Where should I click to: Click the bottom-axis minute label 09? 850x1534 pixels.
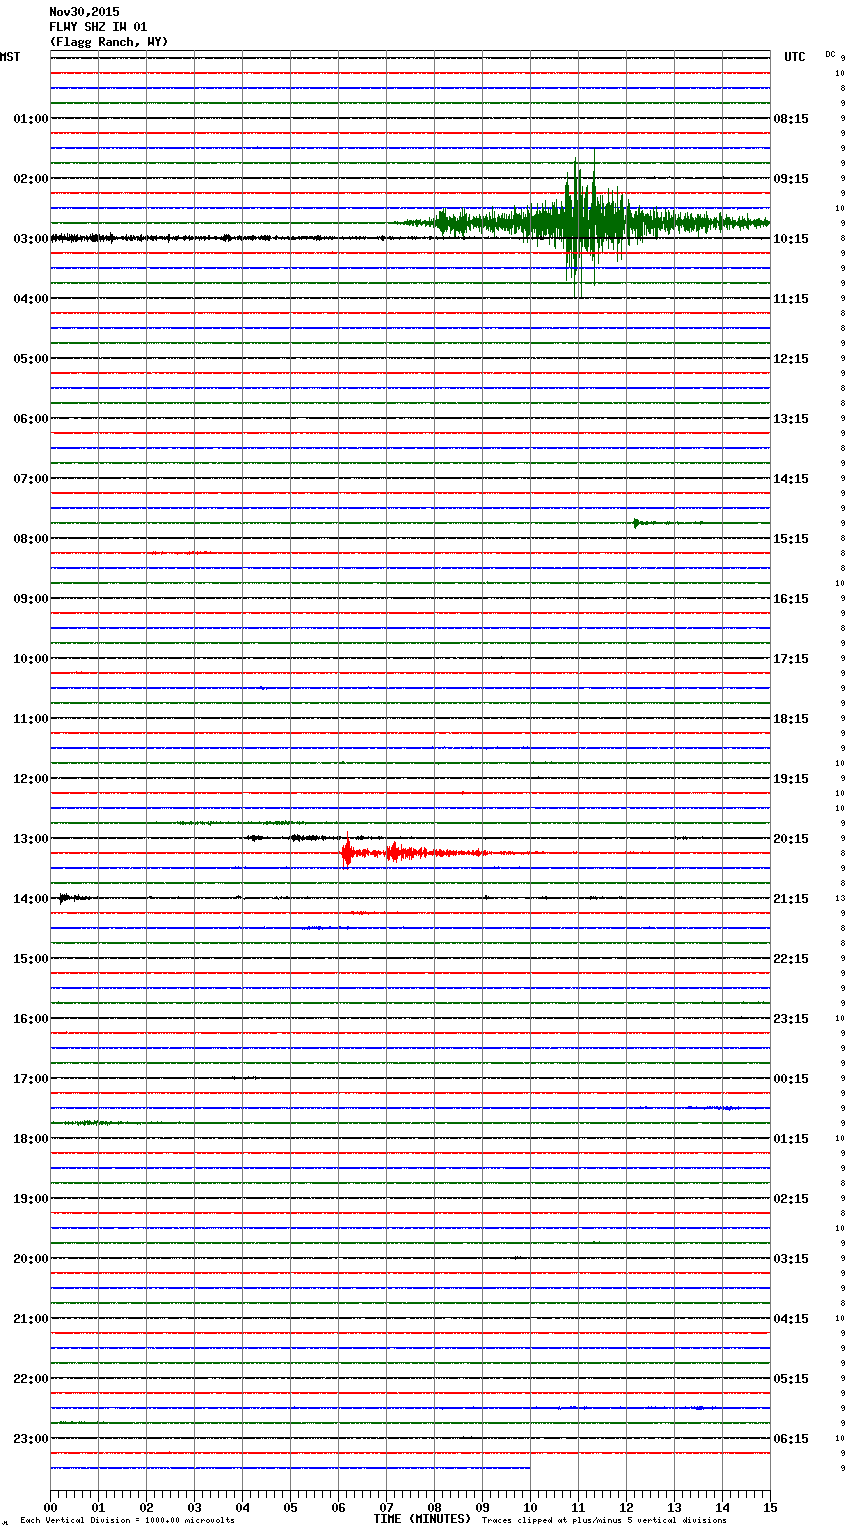click(x=482, y=1508)
